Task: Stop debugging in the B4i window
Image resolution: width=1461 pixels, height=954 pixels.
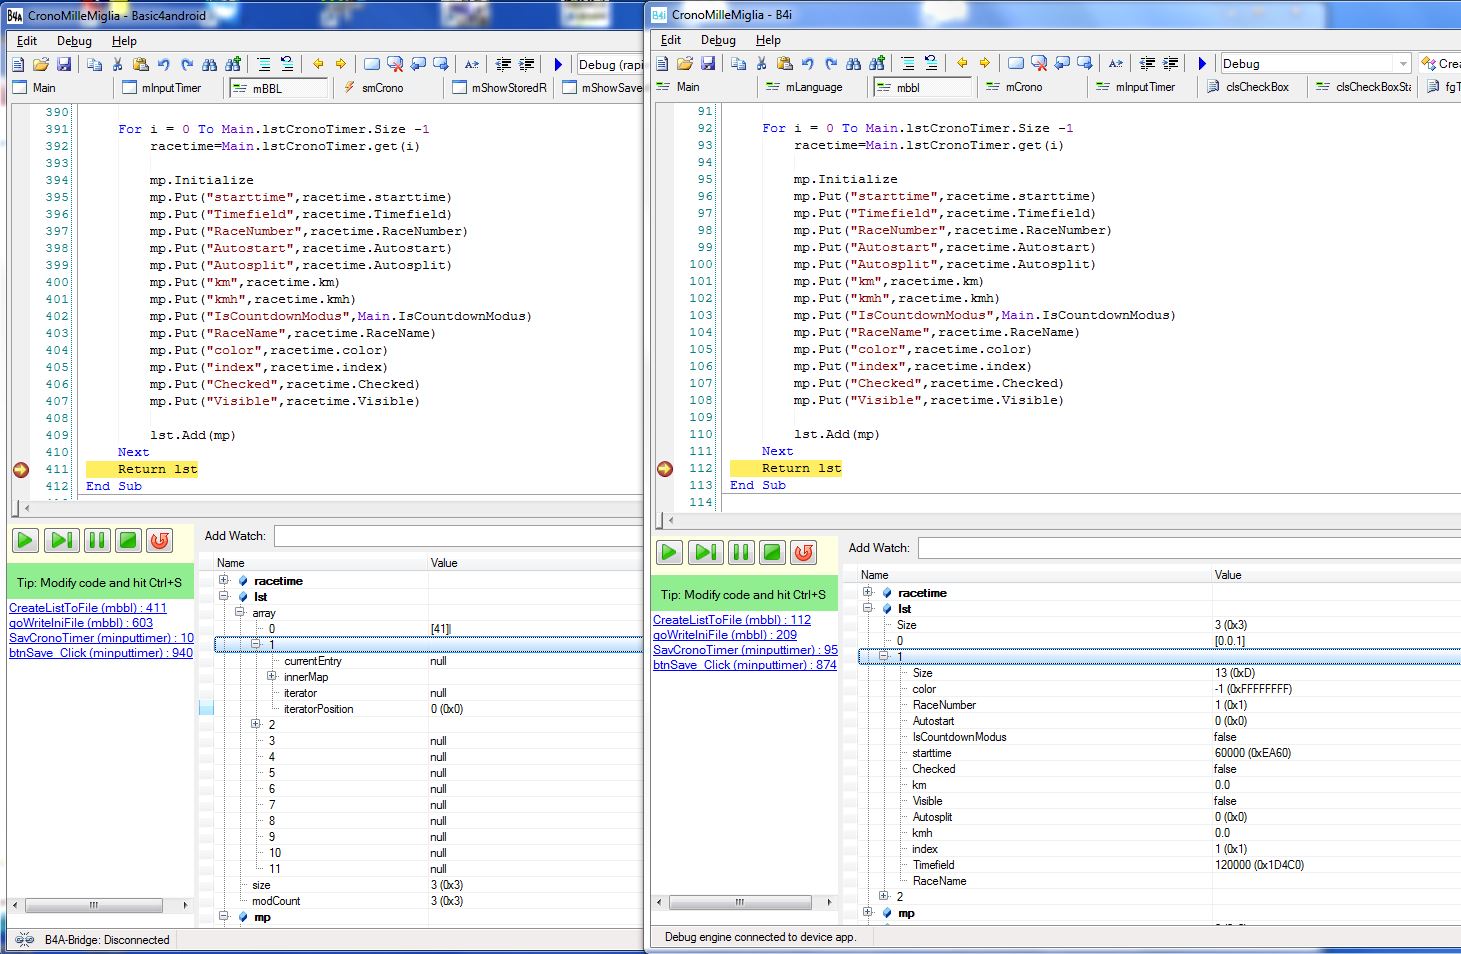Action: pos(772,552)
